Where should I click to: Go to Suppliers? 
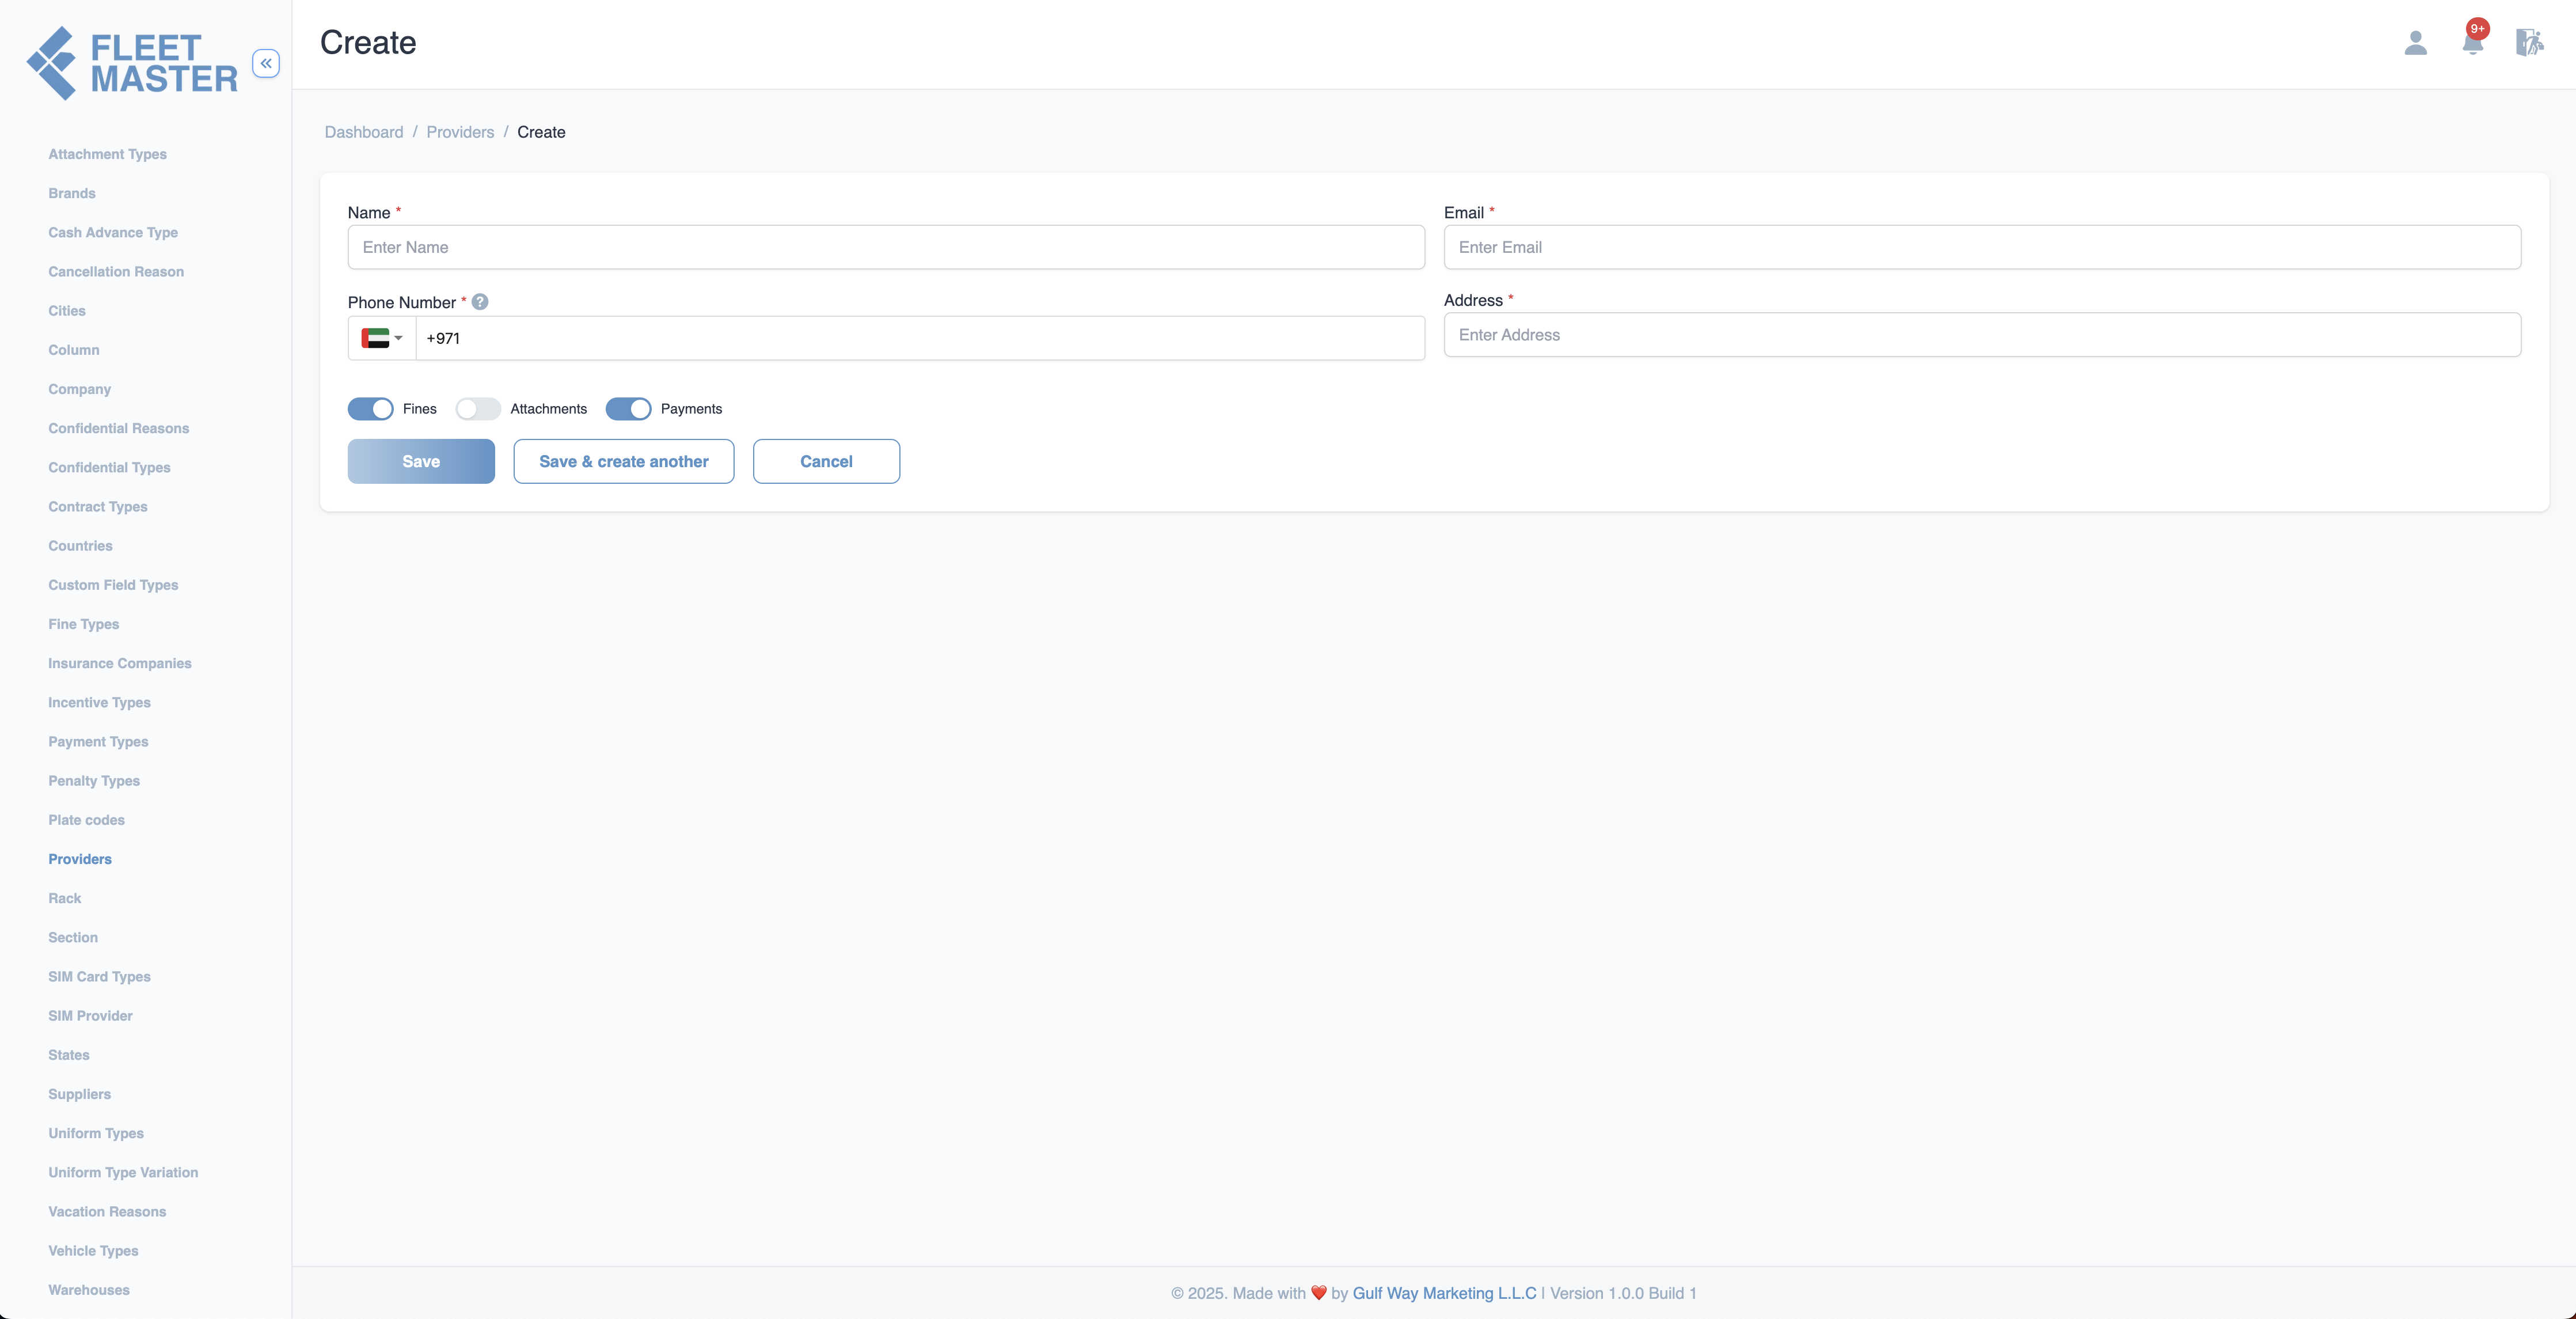79,1094
